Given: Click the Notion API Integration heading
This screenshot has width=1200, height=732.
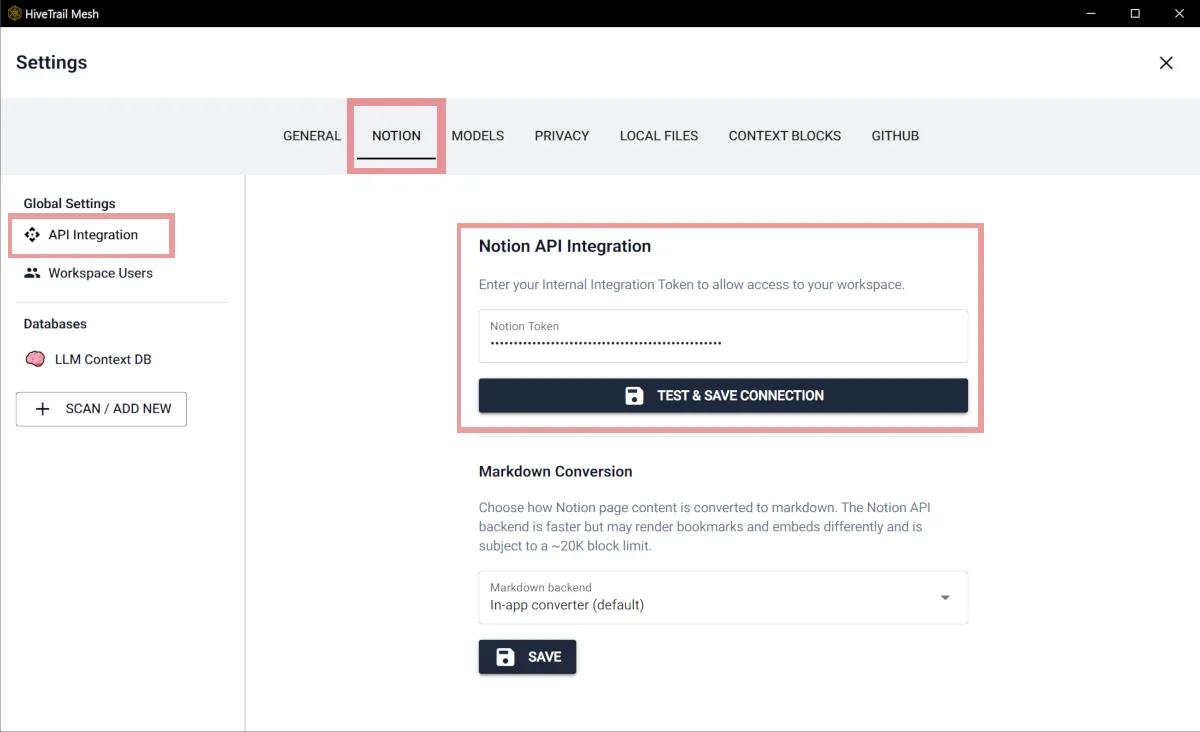Looking at the screenshot, I should pyautogui.click(x=565, y=246).
